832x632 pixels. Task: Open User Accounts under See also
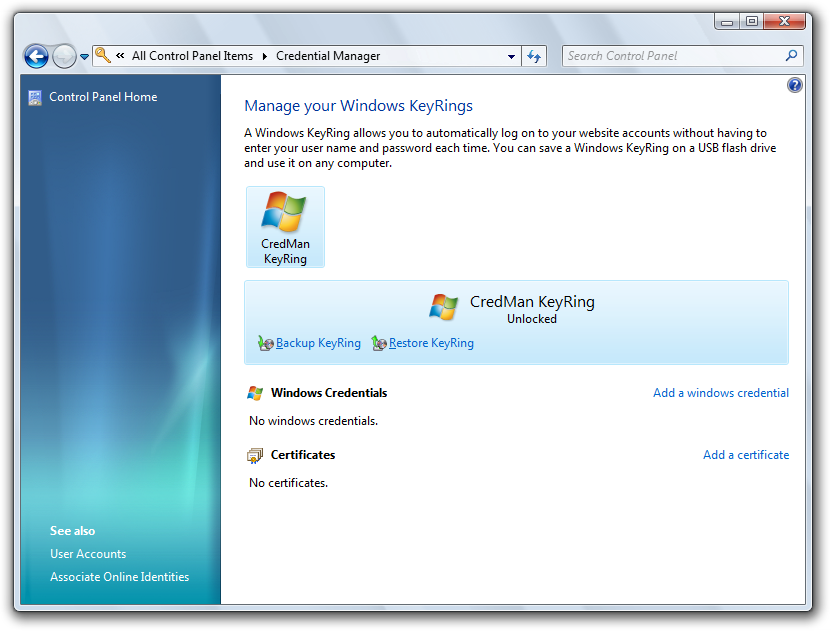pos(88,553)
